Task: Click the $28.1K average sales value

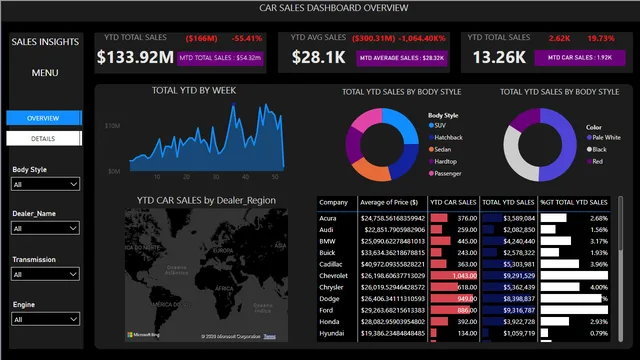Action: click(x=318, y=57)
